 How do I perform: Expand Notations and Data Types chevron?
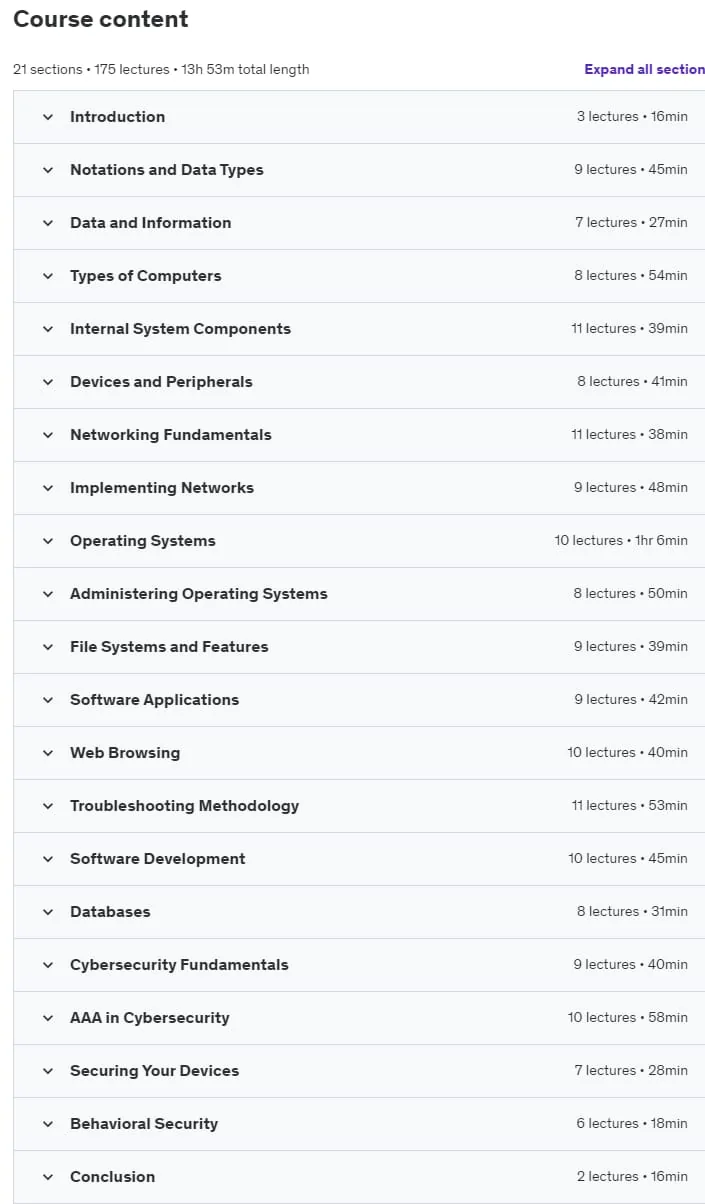48,170
